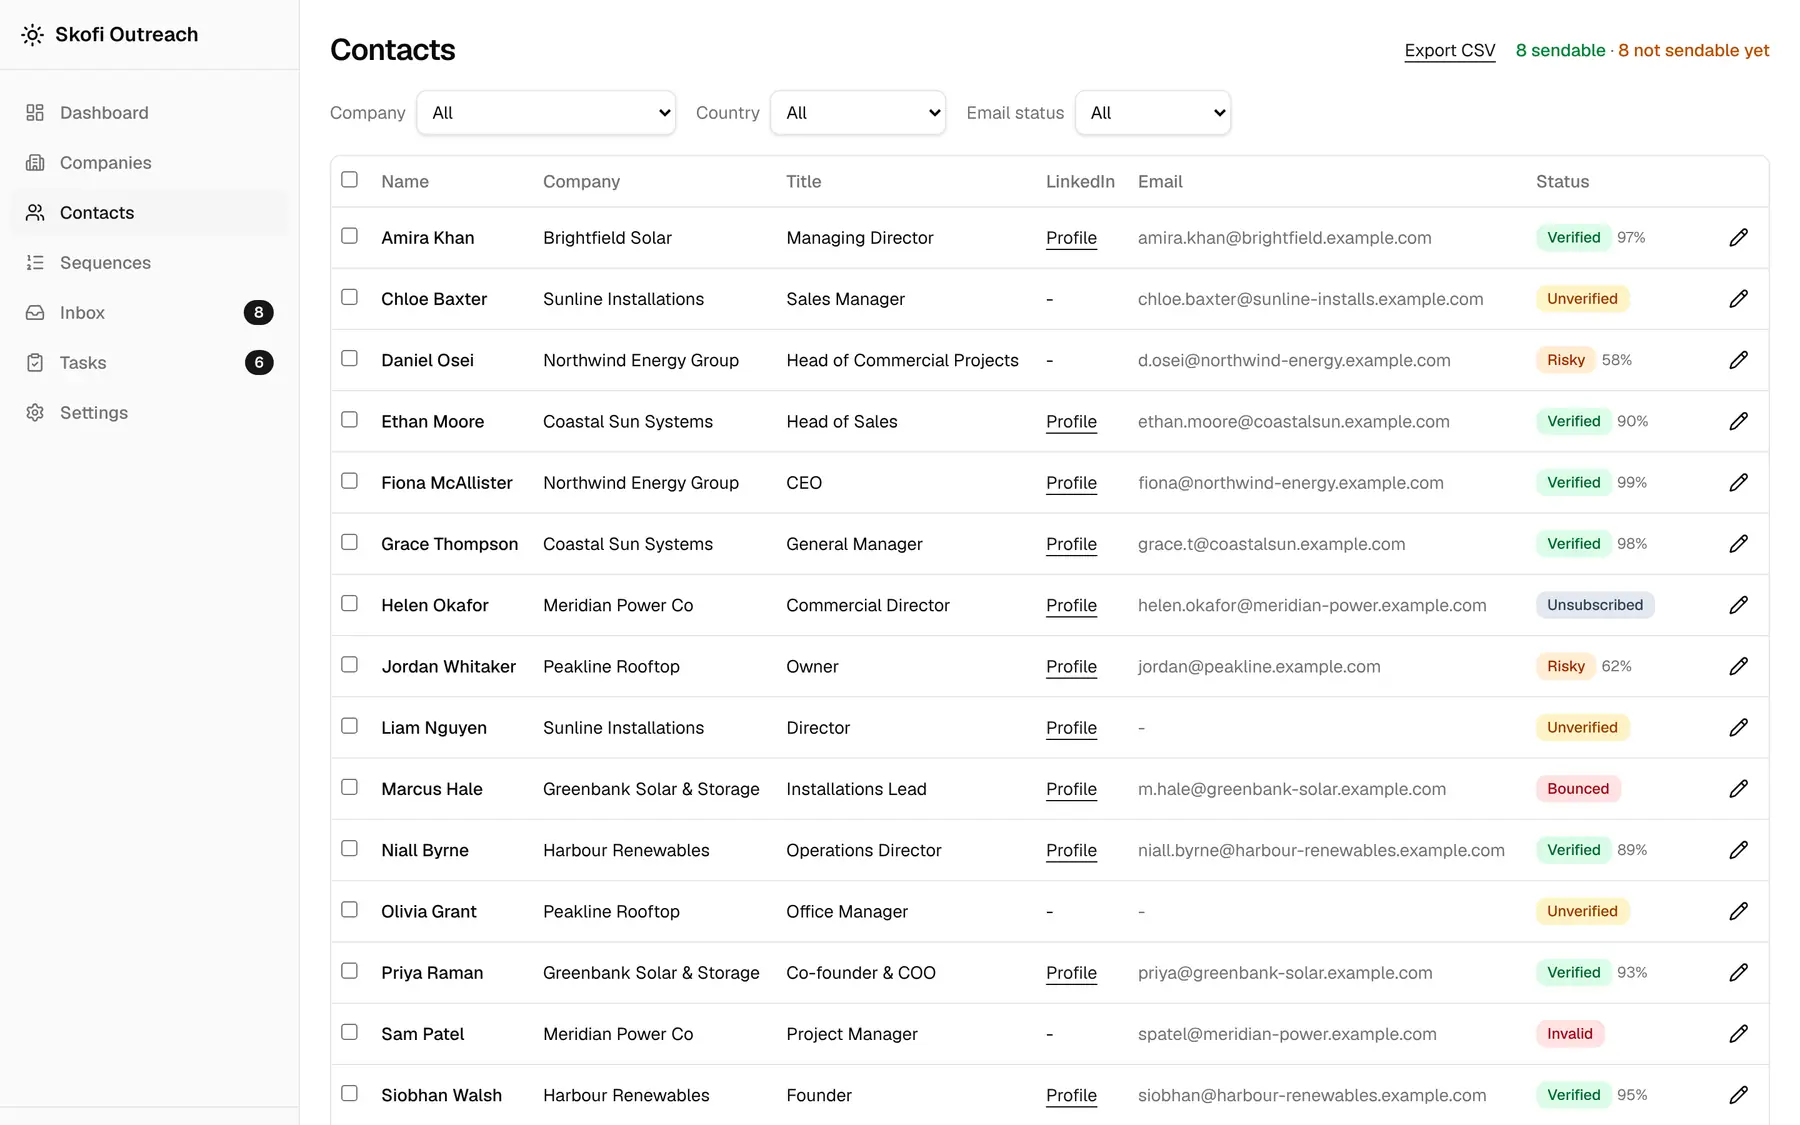This screenshot has height=1125, width=1800.
Task: Edit Helen Okafor with the pencil icon
Action: pos(1739,605)
